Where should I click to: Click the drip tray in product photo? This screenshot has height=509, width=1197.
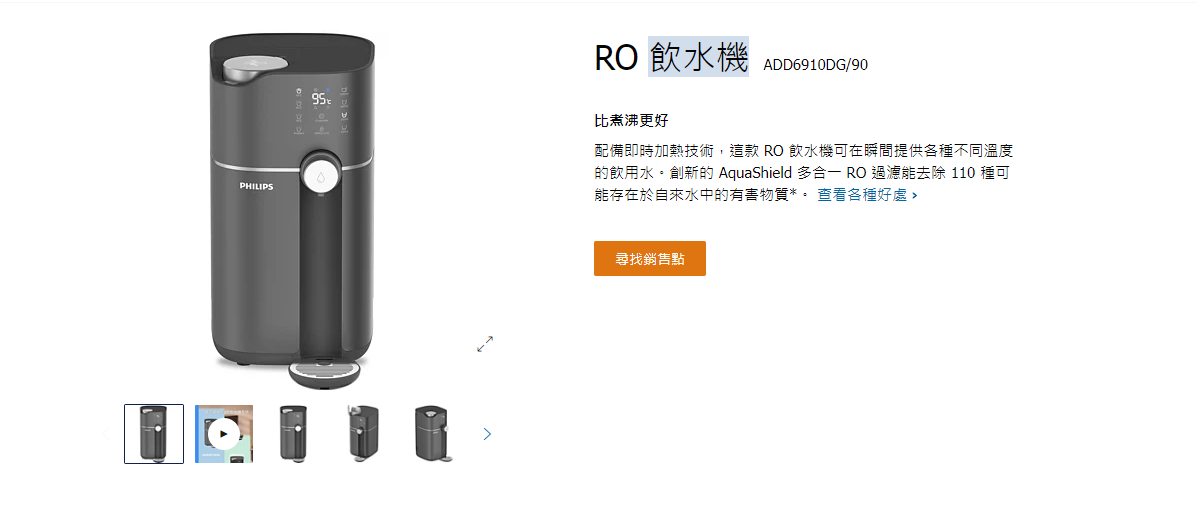pyautogui.click(x=326, y=372)
